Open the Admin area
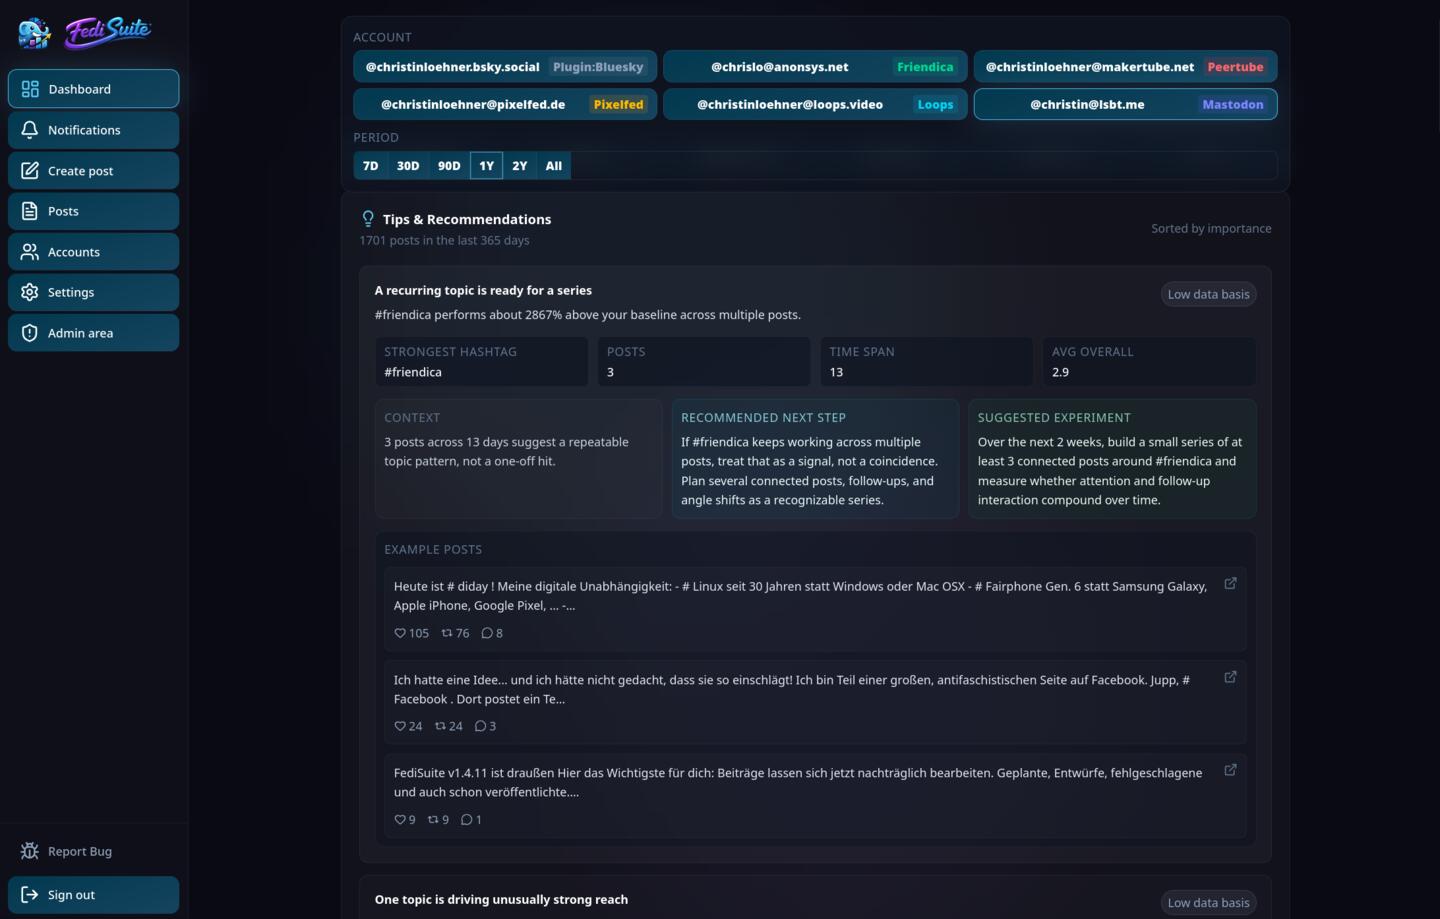 tap(94, 333)
